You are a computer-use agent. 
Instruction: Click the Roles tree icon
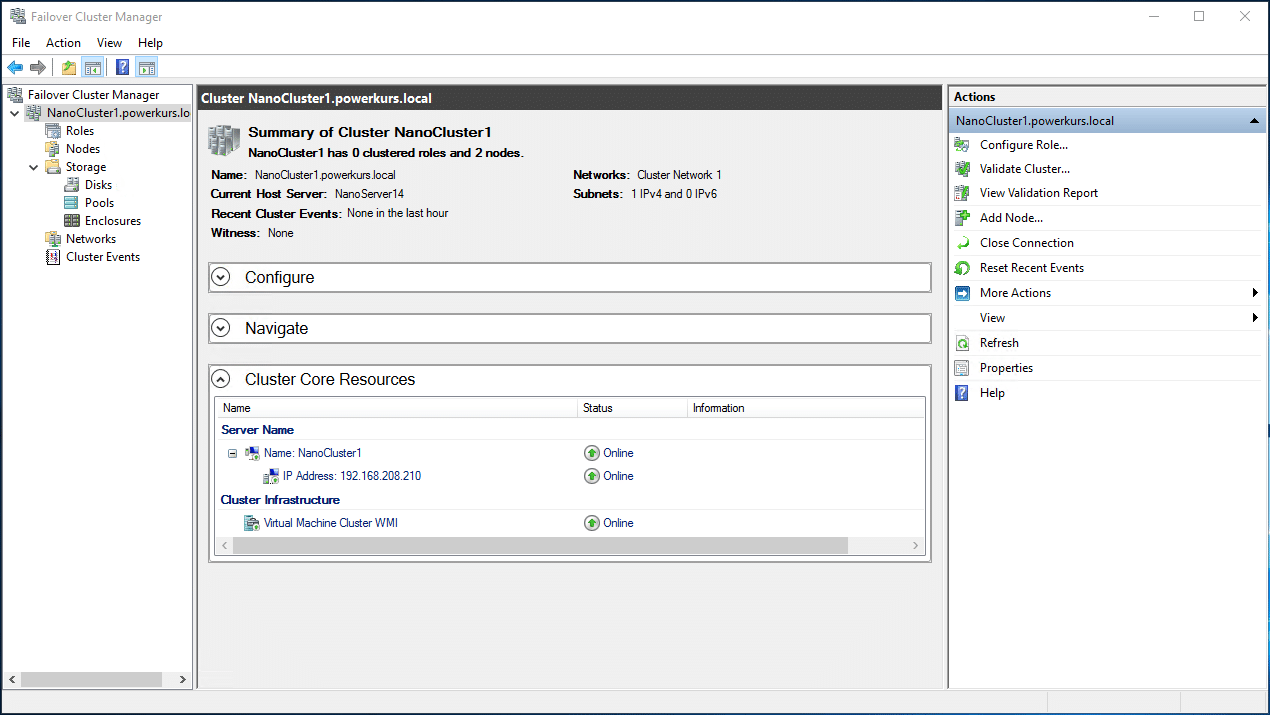click(53, 131)
